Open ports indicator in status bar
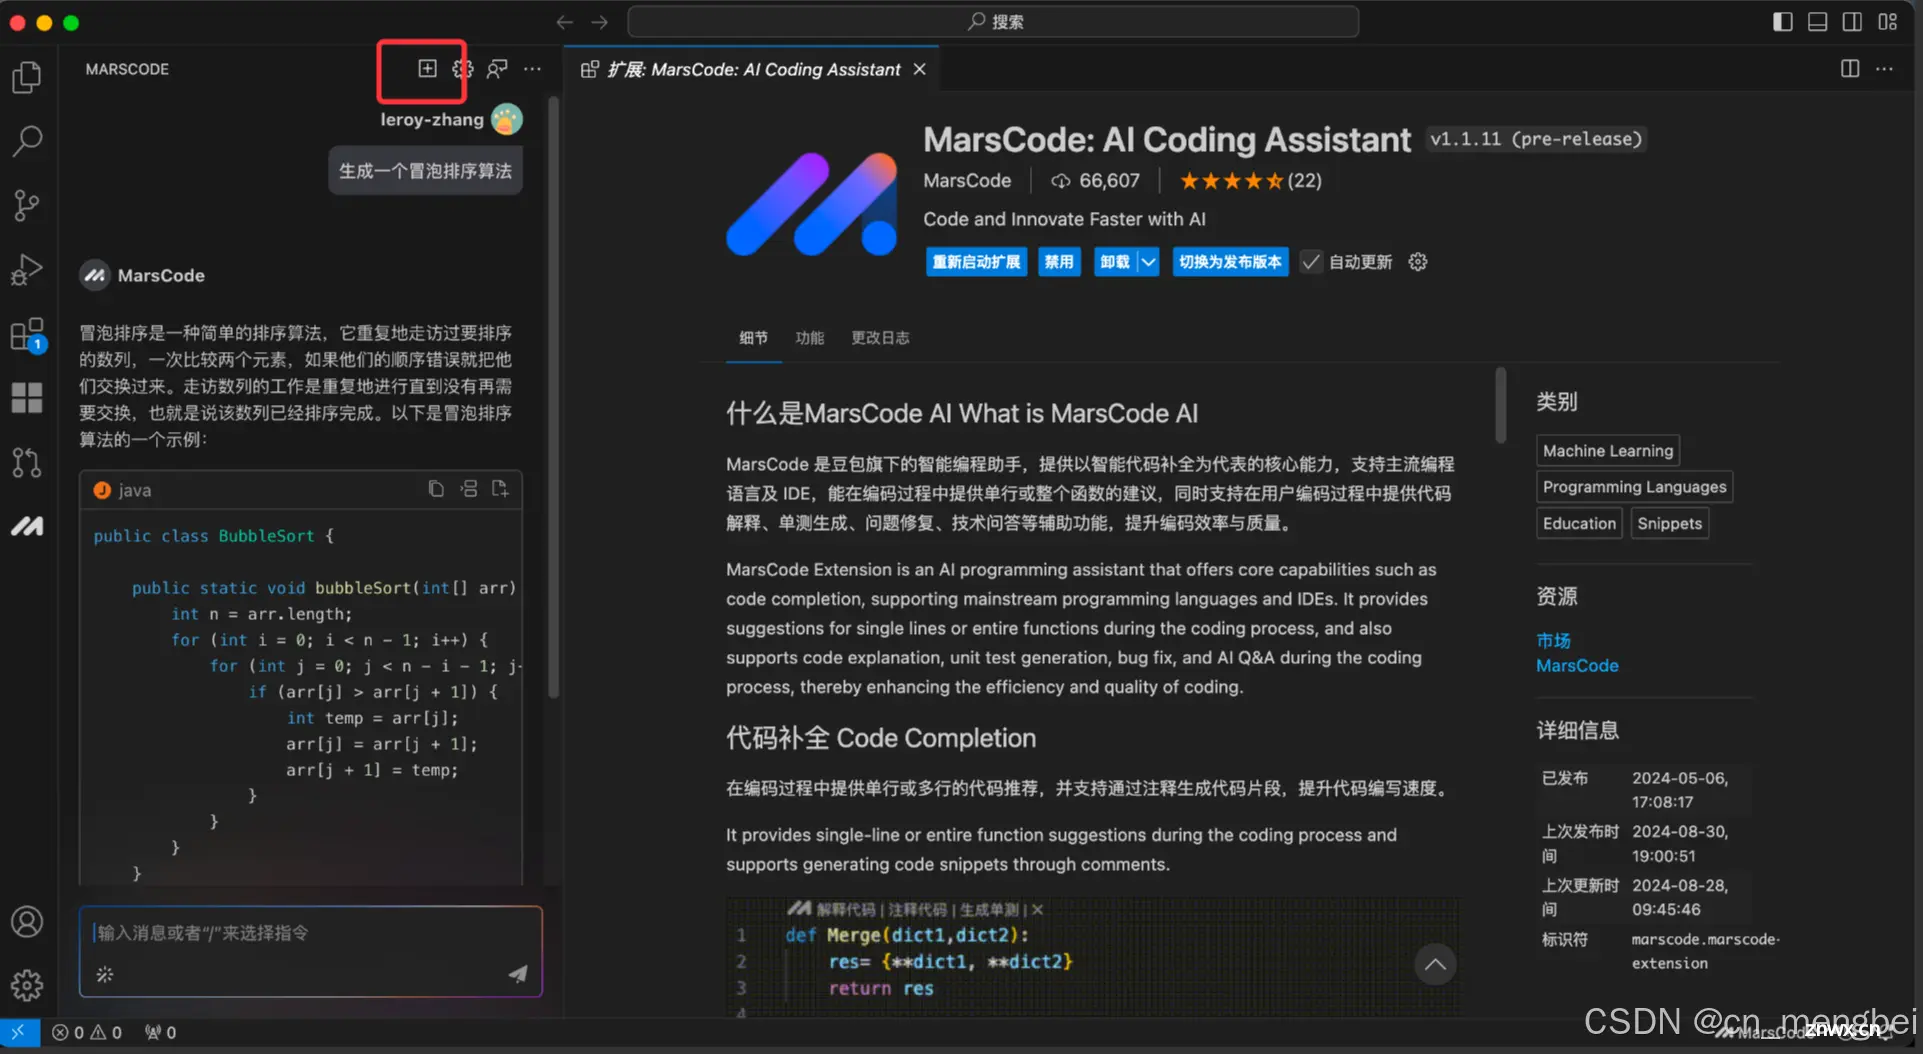The width and height of the screenshot is (1923, 1054). [160, 1032]
